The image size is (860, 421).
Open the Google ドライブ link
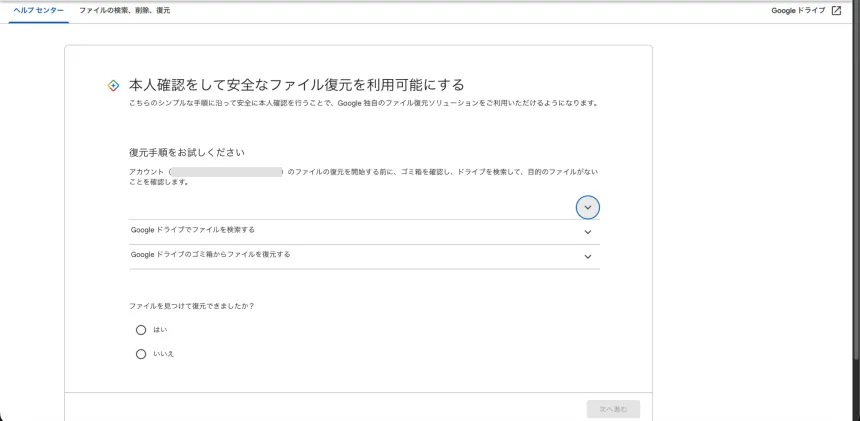[x=798, y=10]
